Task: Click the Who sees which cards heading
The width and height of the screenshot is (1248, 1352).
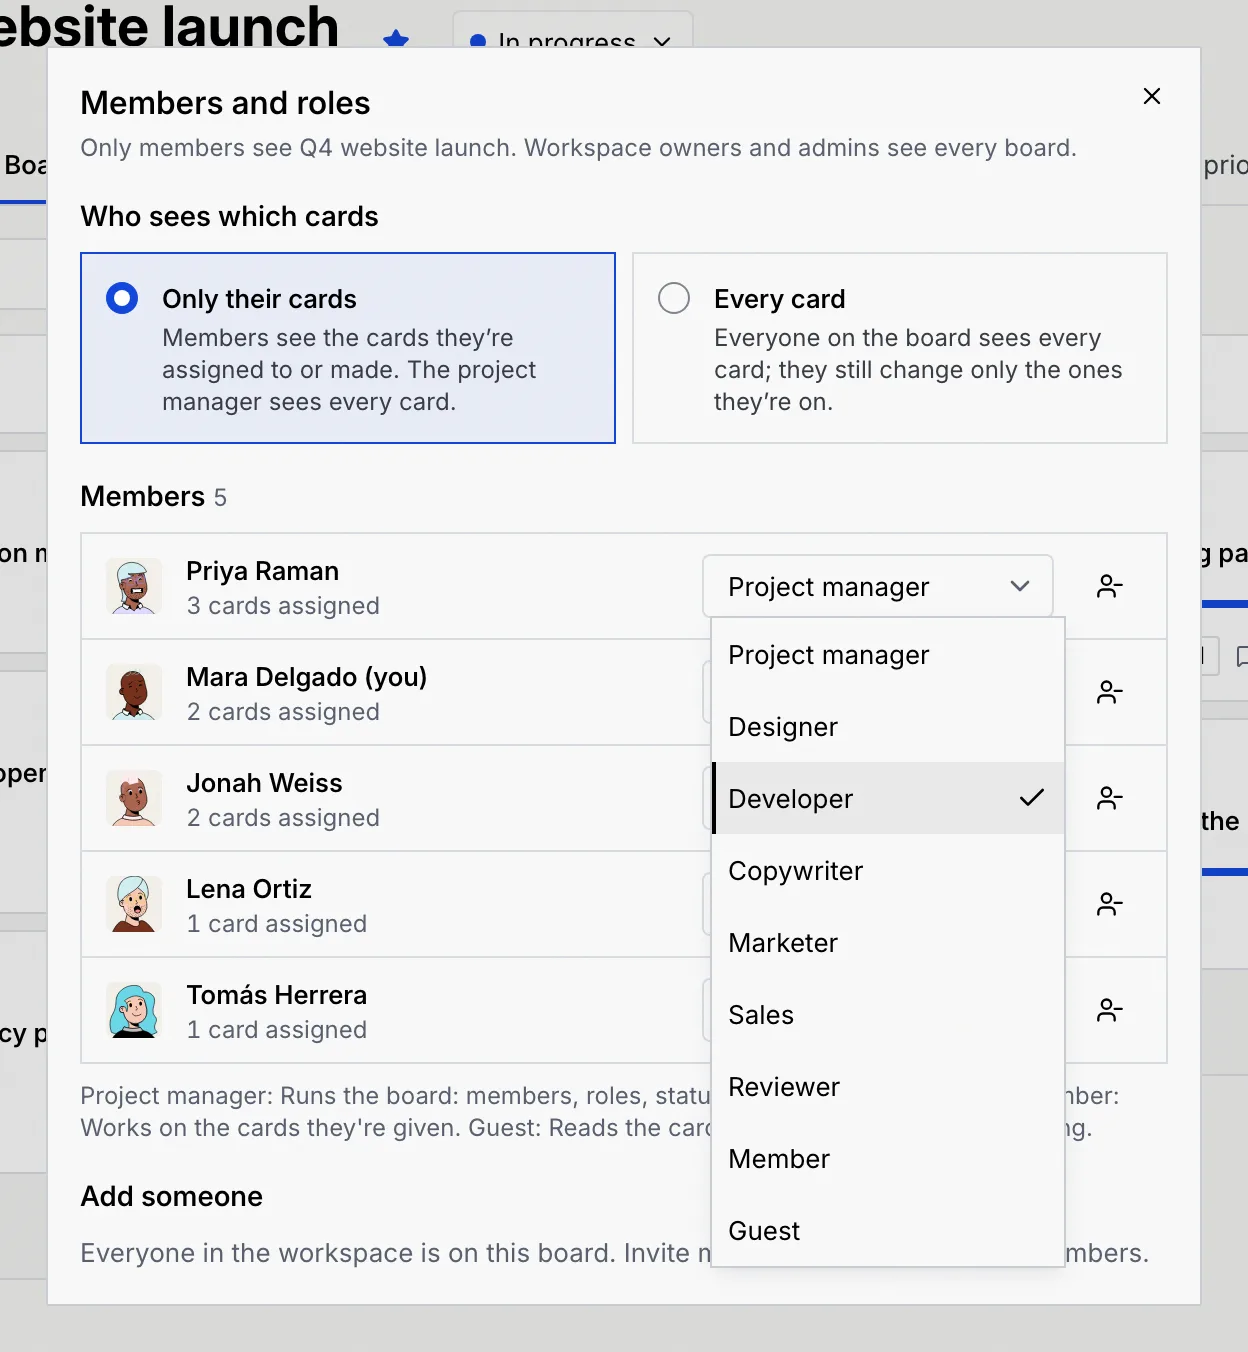Action: click(230, 216)
